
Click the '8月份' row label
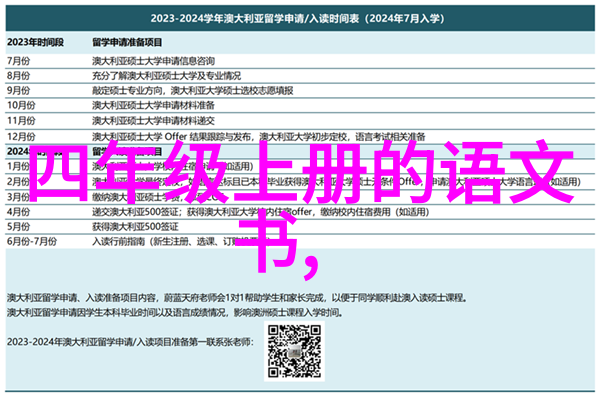click(x=18, y=76)
